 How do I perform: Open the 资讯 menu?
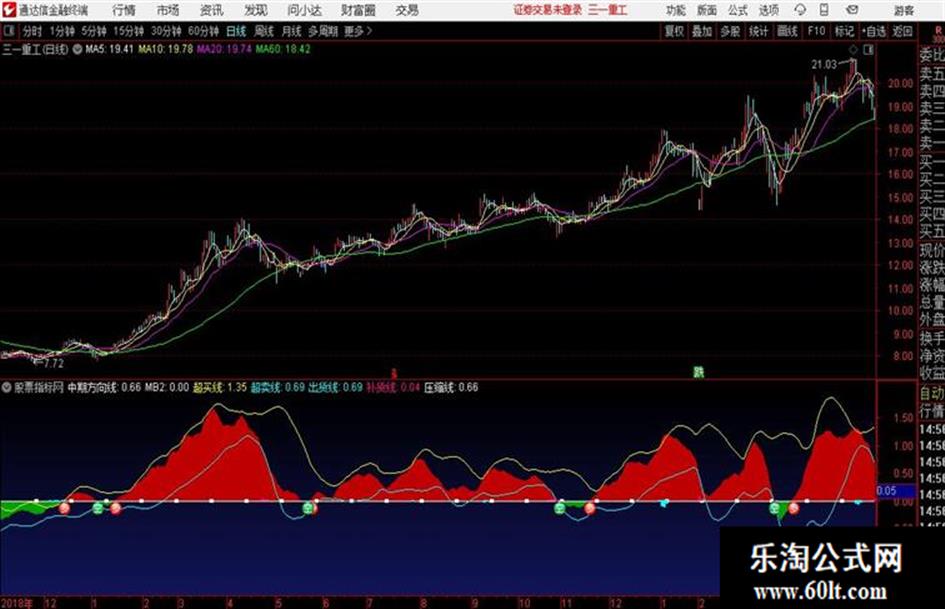pos(212,10)
